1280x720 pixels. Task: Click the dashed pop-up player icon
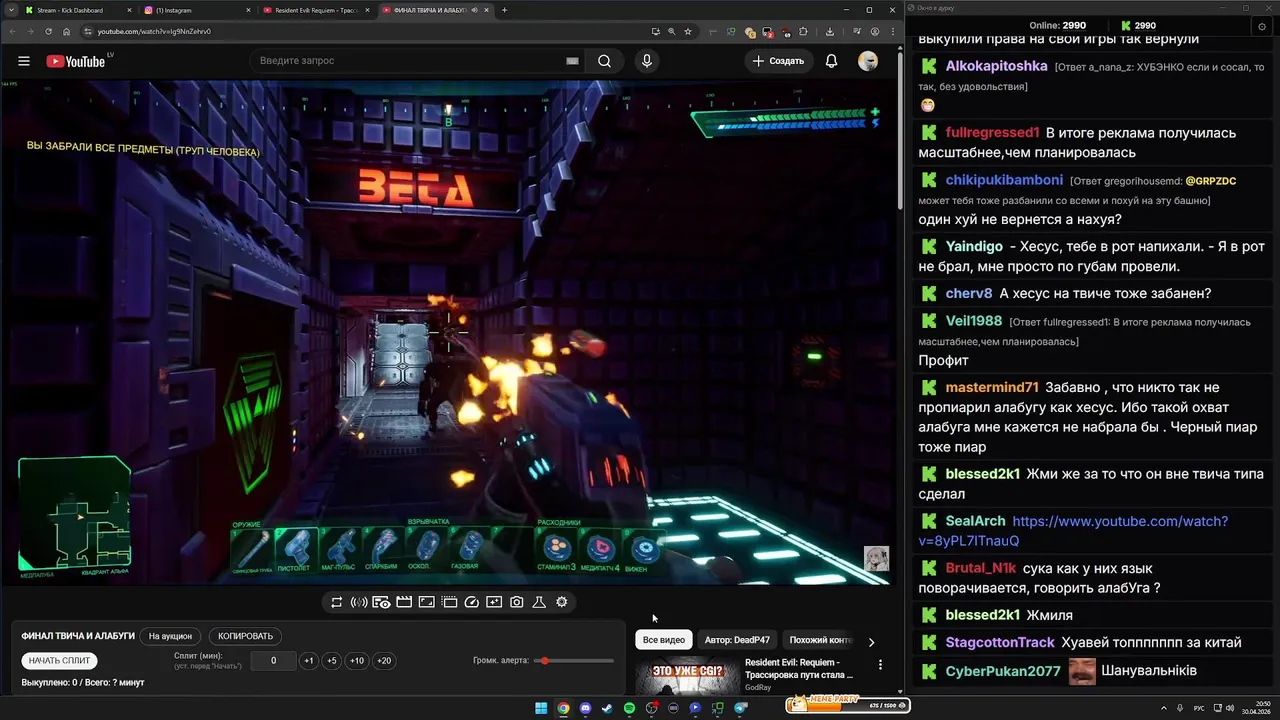pos(449,602)
